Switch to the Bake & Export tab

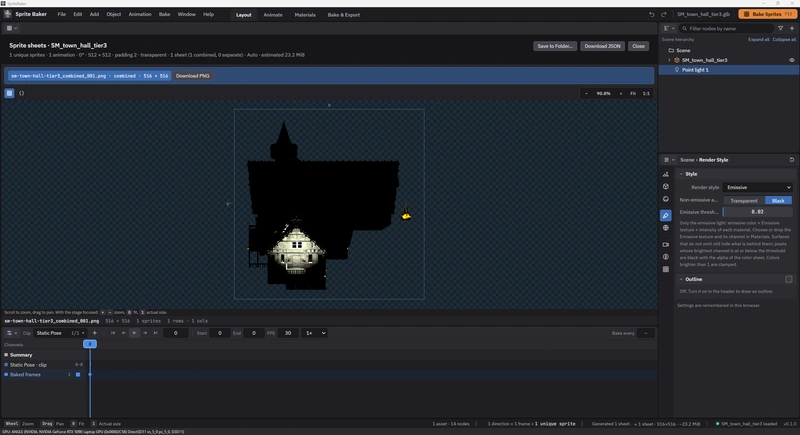pos(343,15)
